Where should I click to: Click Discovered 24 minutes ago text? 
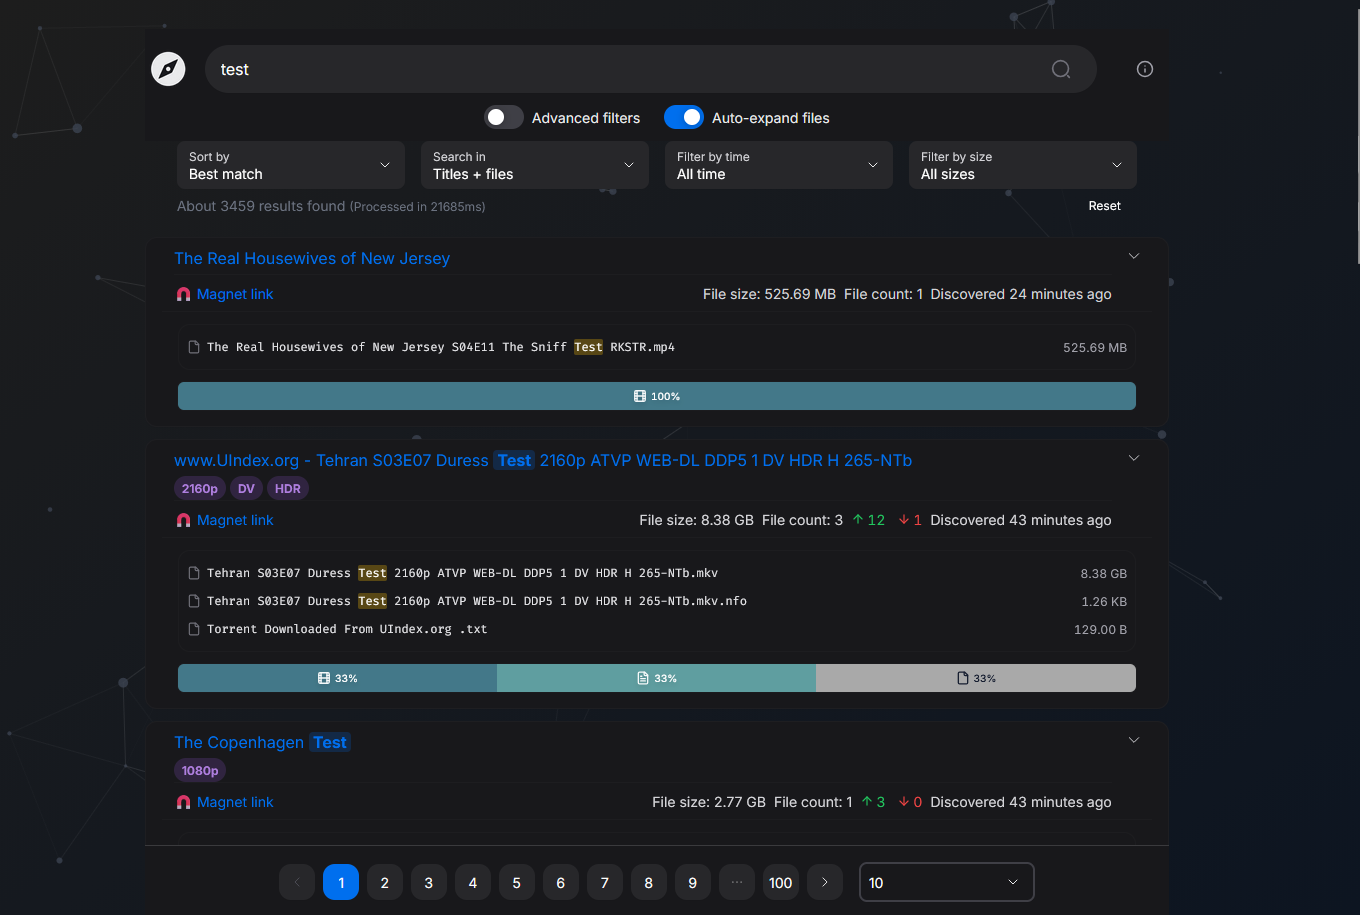(1021, 294)
